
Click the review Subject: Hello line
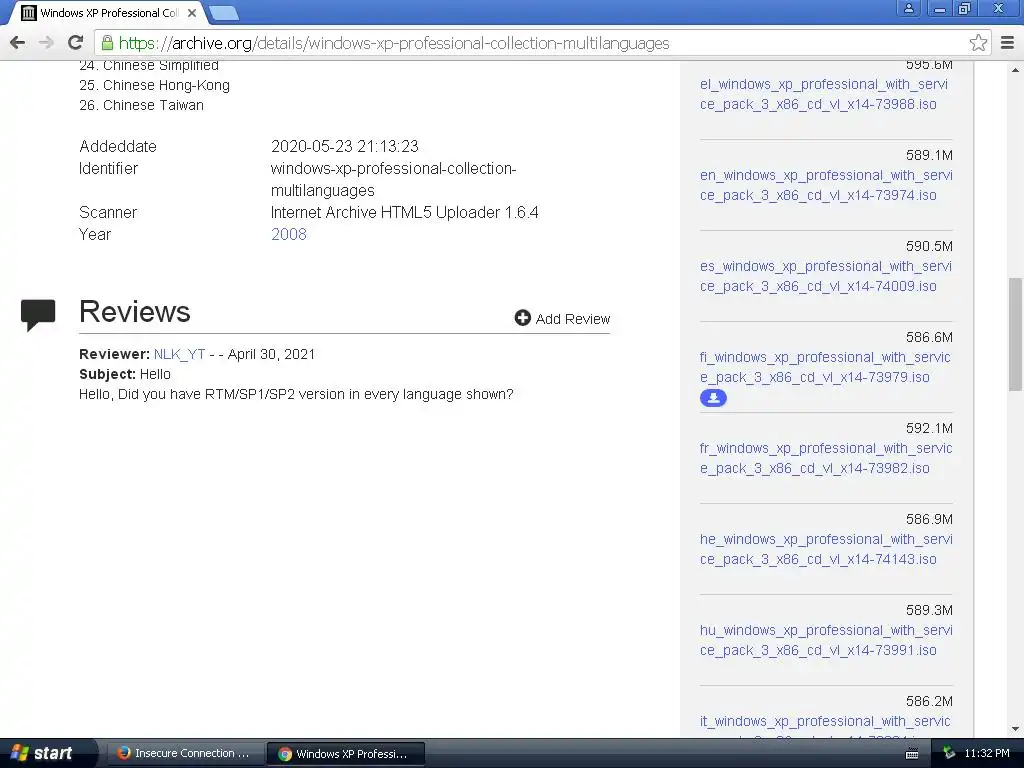pyautogui.click(x=125, y=374)
